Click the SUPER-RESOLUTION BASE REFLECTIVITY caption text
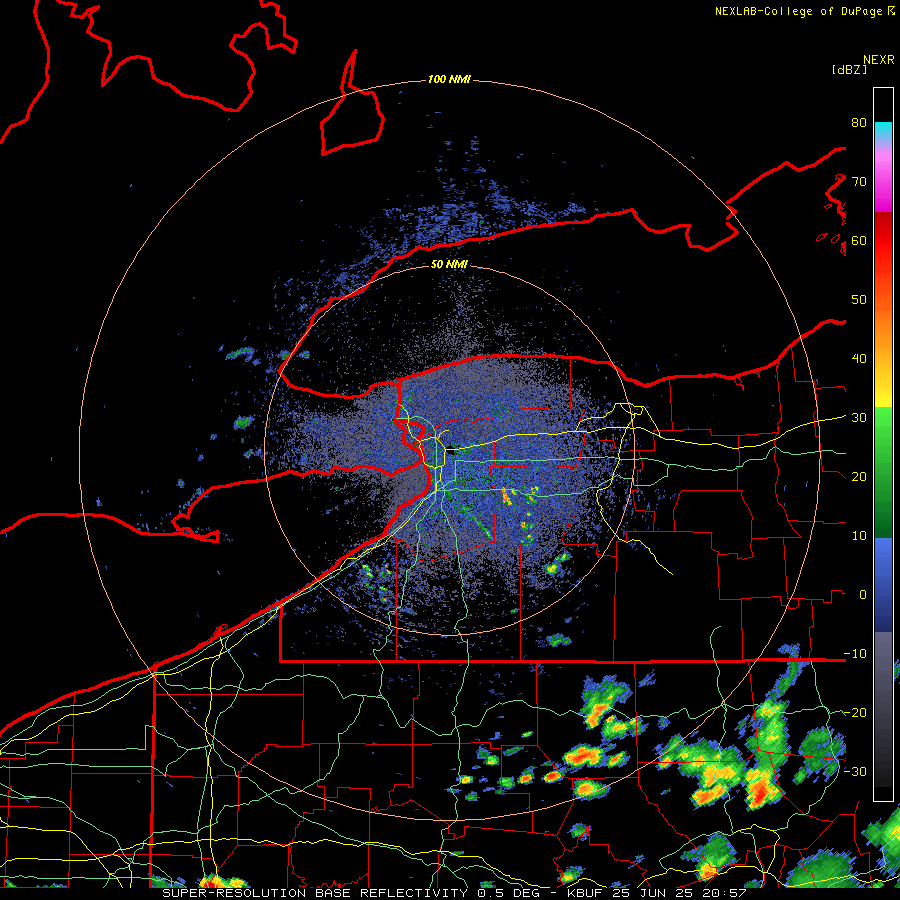900x900 pixels. (x=315, y=893)
